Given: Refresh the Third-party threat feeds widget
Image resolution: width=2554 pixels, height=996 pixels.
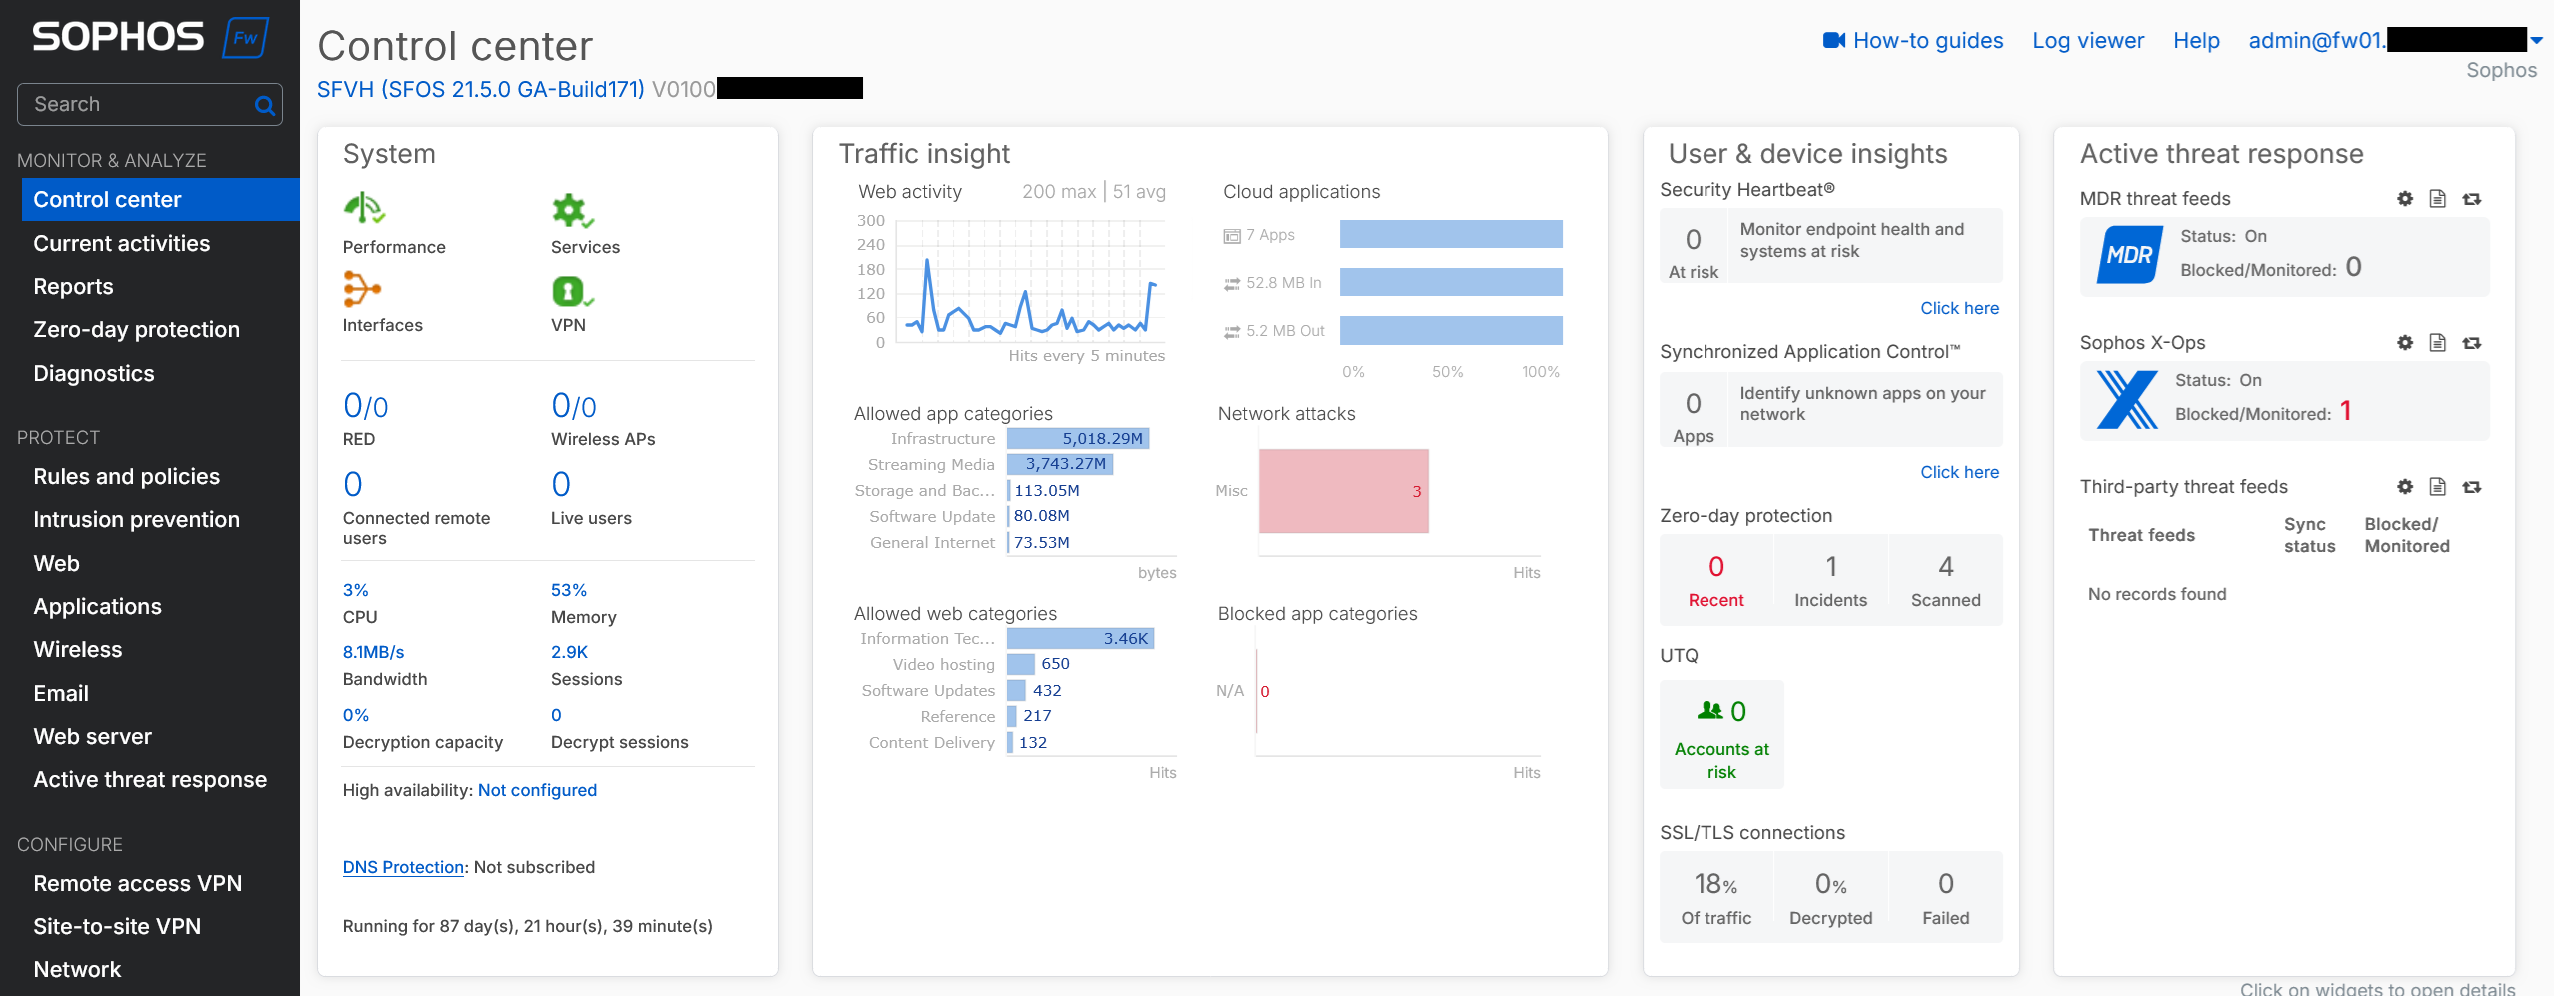Looking at the screenshot, I should [2472, 487].
